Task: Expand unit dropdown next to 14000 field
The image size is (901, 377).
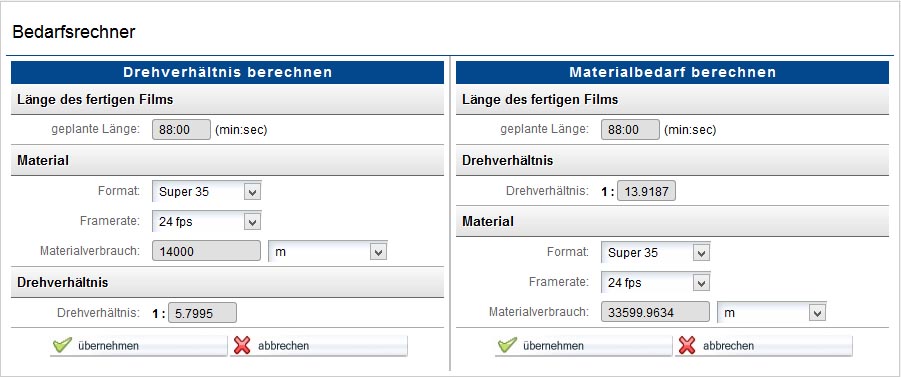Action: pos(328,251)
